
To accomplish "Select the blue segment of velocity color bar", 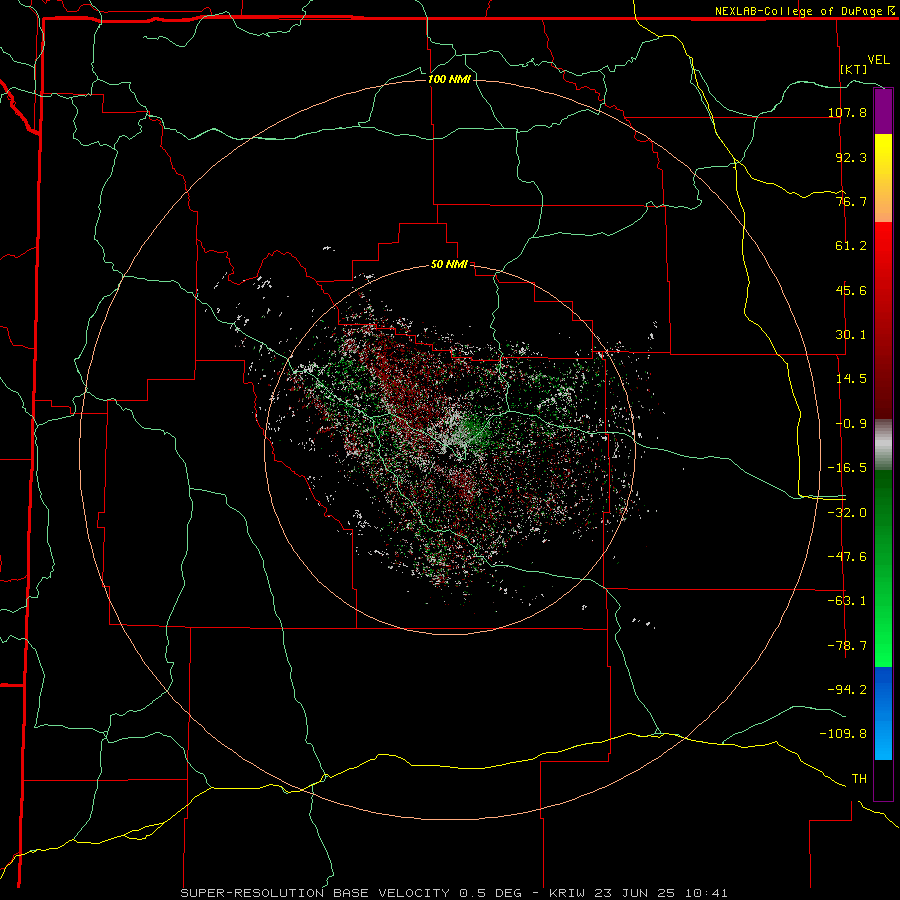I will [x=883, y=713].
